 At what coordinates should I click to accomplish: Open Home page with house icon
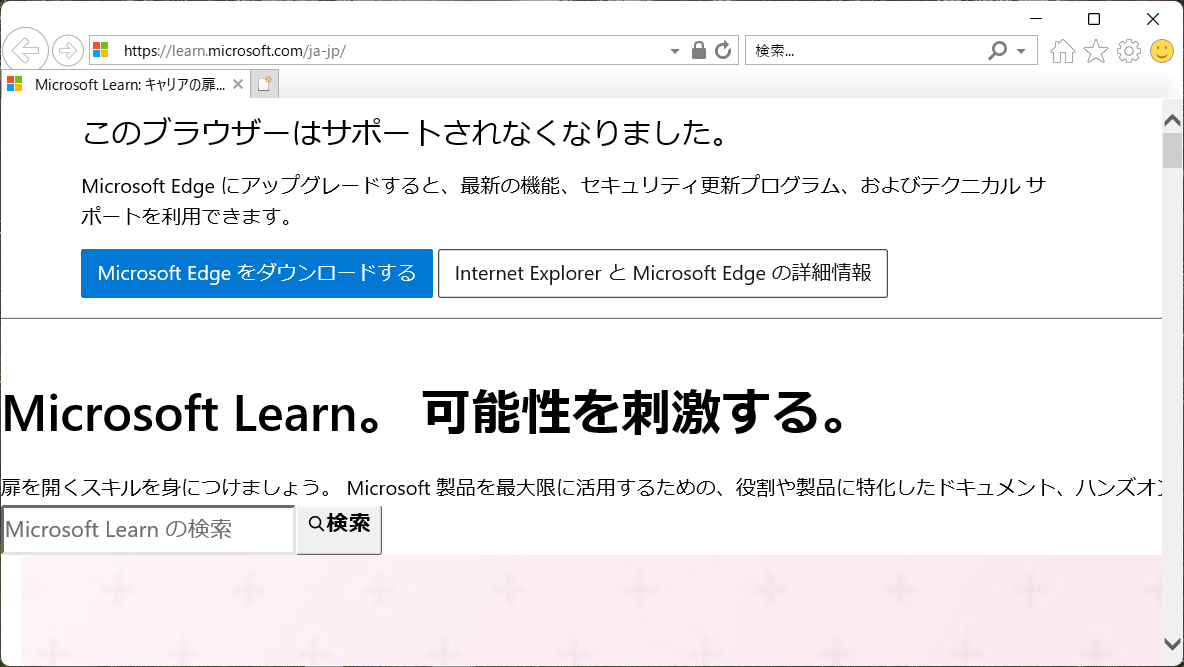point(1061,50)
